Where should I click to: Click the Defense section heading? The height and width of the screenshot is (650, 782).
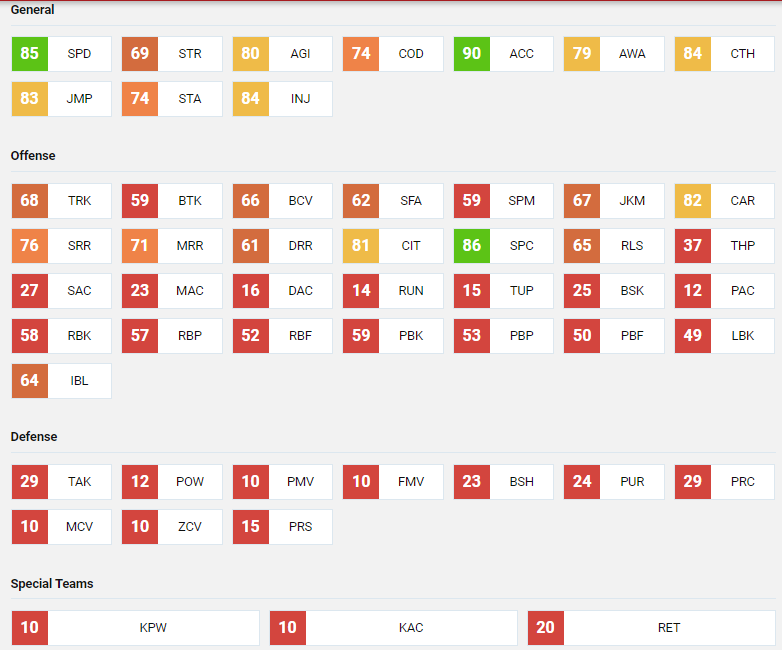(x=33, y=437)
